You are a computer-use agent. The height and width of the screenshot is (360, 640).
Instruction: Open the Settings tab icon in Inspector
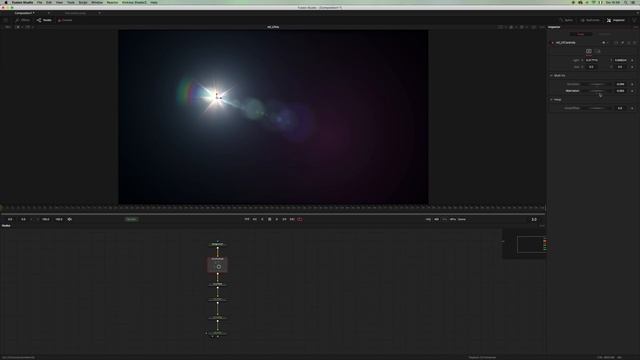(598, 51)
